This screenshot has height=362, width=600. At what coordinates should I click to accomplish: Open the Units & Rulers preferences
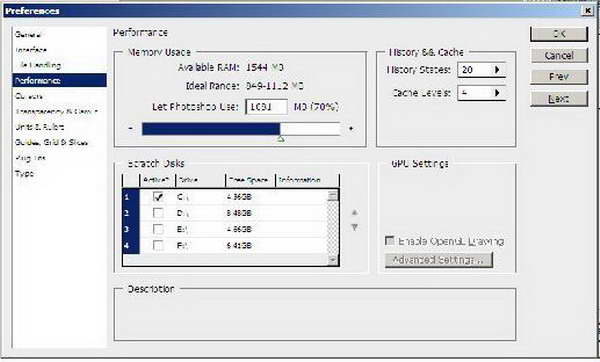coord(40,127)
